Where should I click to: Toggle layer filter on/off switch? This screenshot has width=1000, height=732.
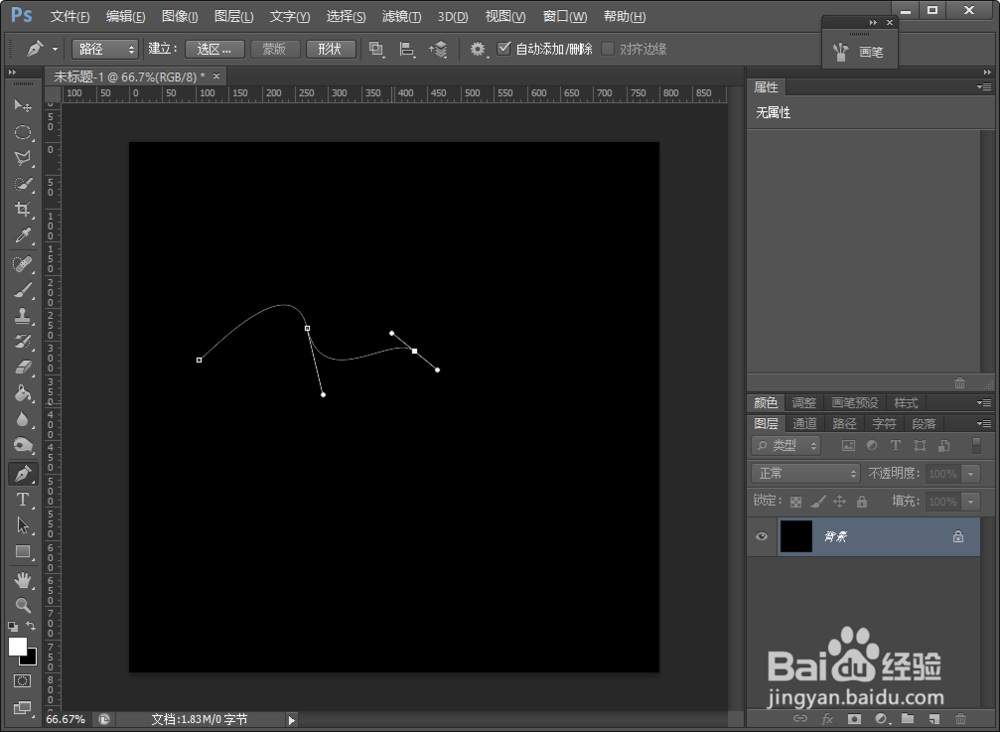pos(976,445)
